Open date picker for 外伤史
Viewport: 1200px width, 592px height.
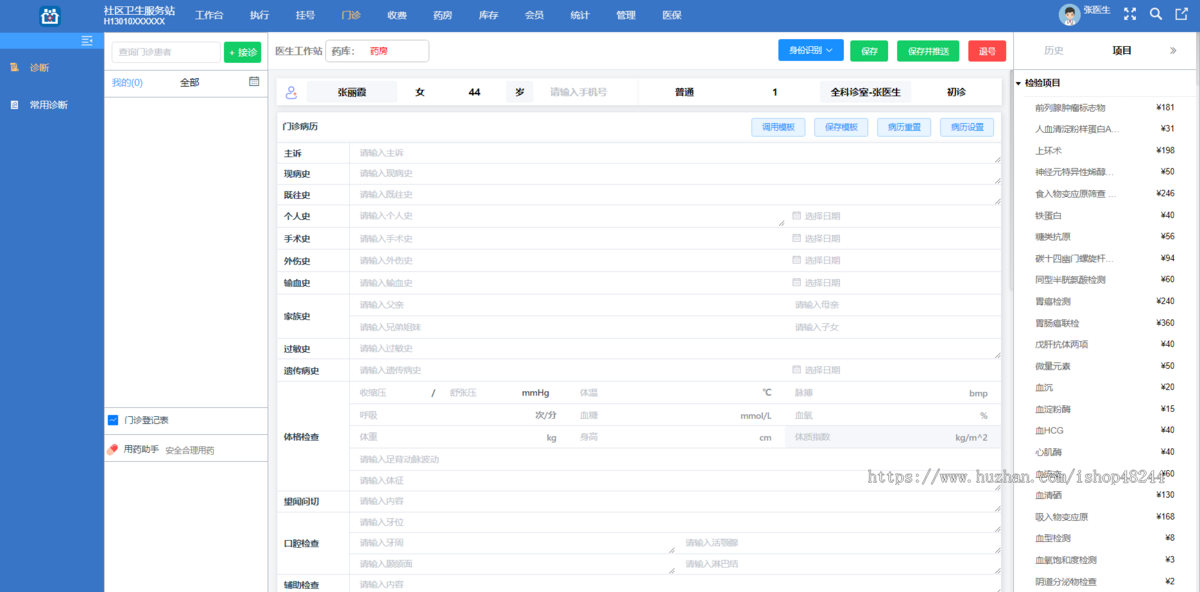797,260
